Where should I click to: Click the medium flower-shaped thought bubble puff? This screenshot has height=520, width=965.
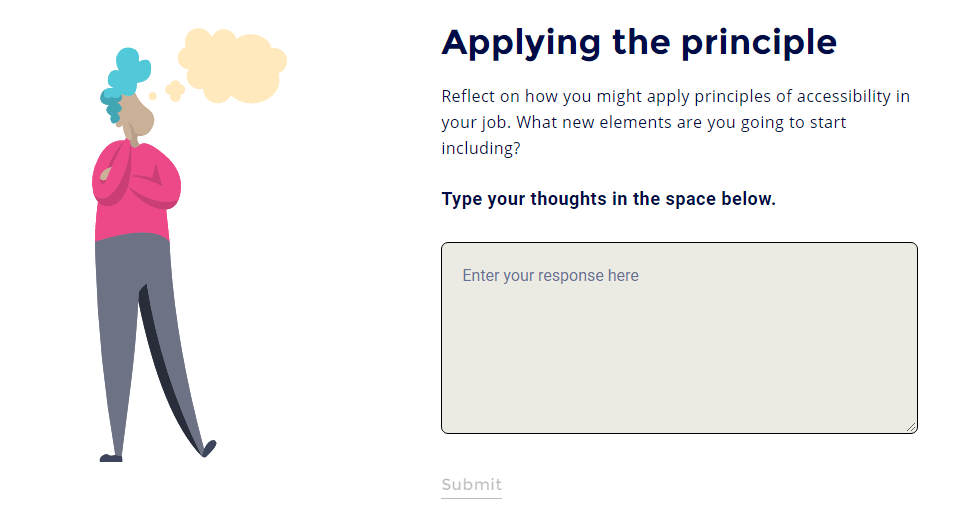(x=175, y=91)
